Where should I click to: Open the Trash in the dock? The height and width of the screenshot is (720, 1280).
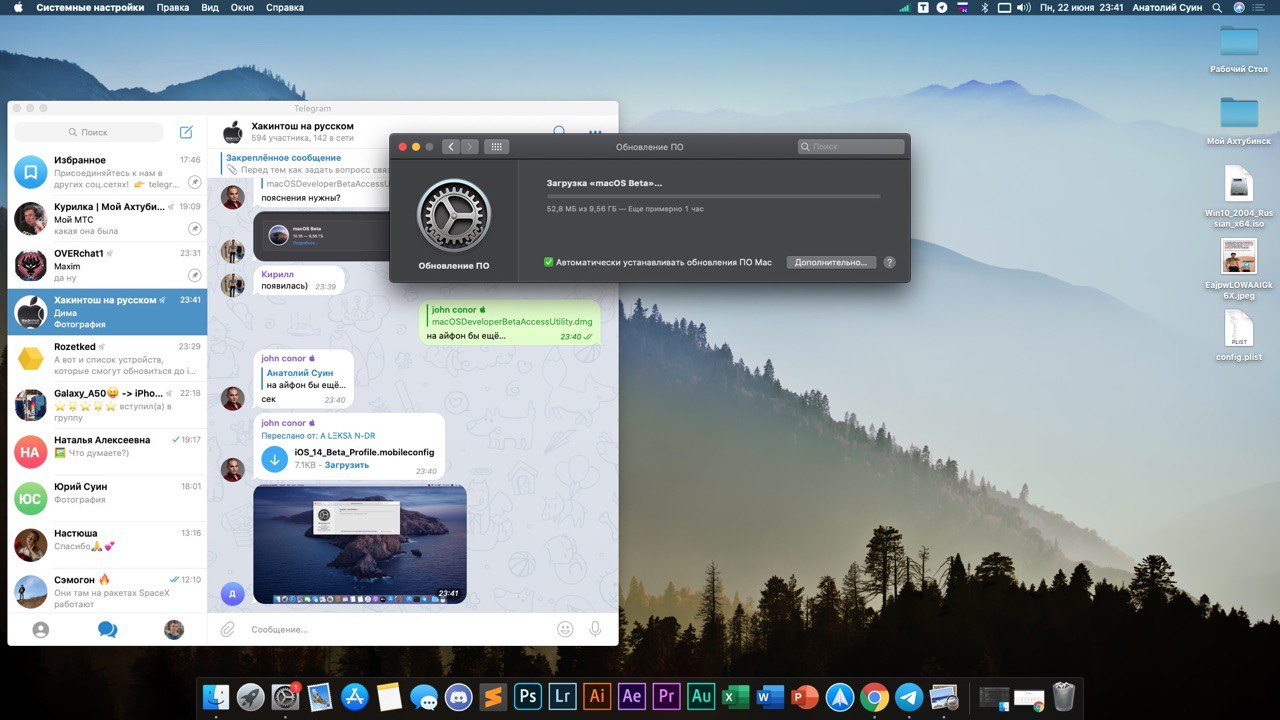coord(1064,696)
